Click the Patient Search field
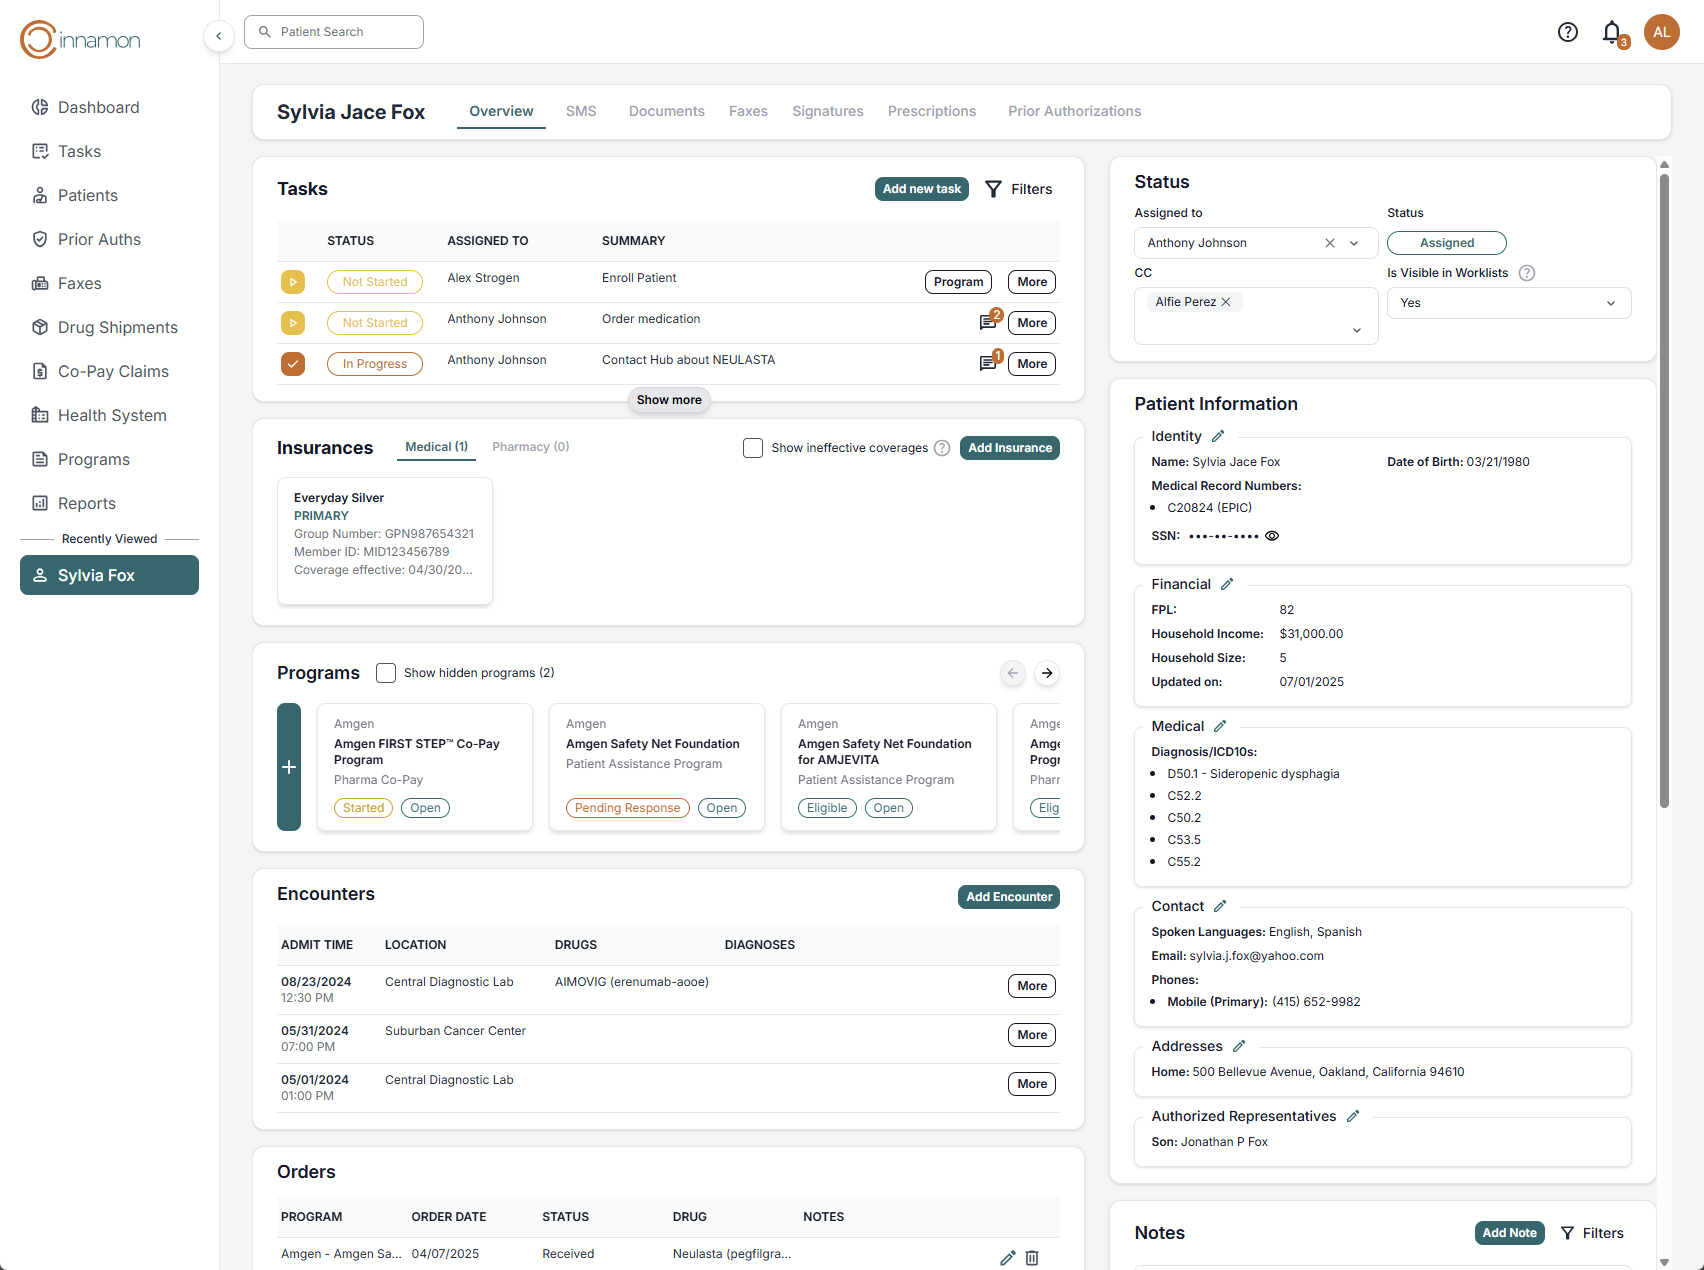The height and width of the screenshot is (1270, 1704). click(x=334, y=32)
